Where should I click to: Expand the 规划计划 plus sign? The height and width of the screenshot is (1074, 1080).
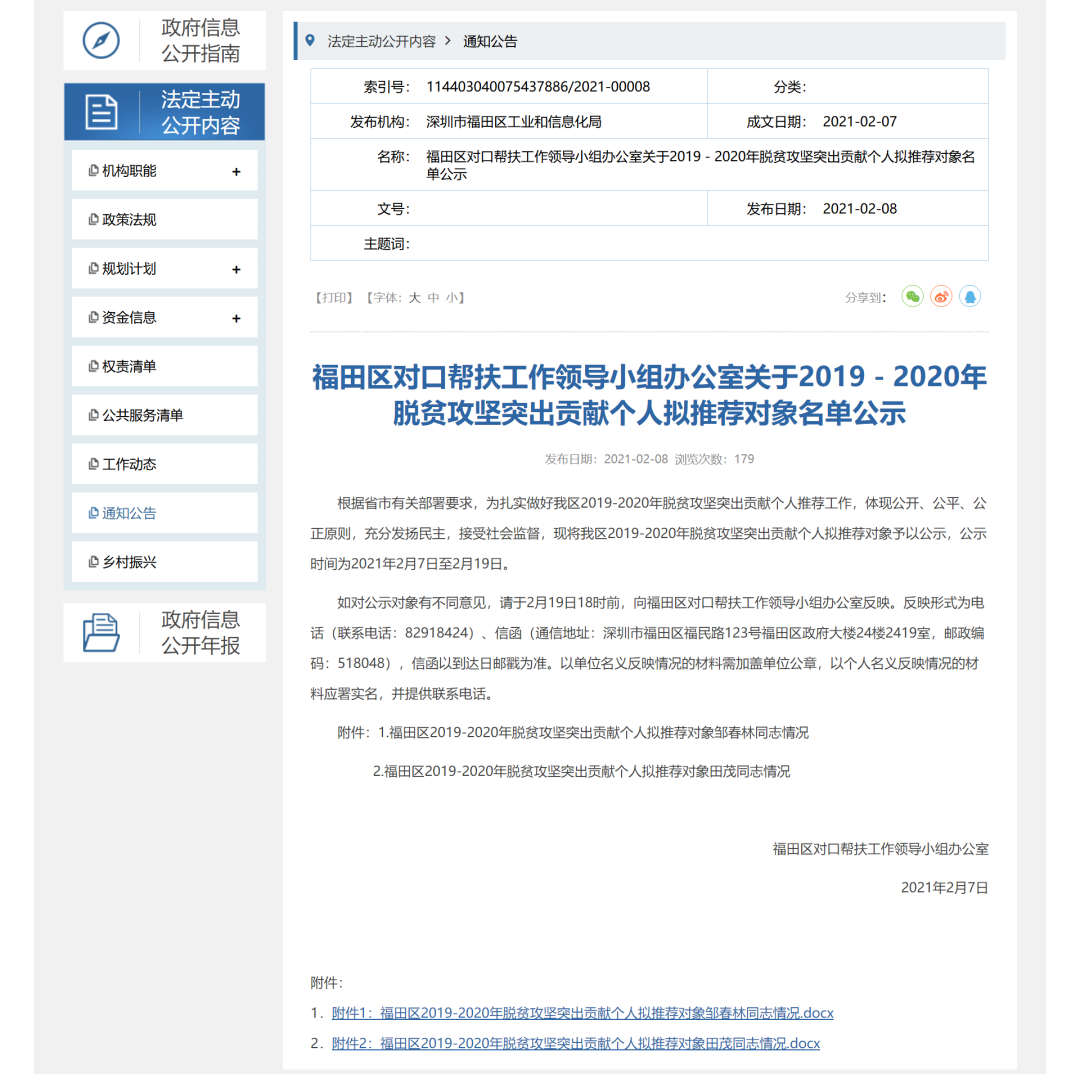[236, 269]
